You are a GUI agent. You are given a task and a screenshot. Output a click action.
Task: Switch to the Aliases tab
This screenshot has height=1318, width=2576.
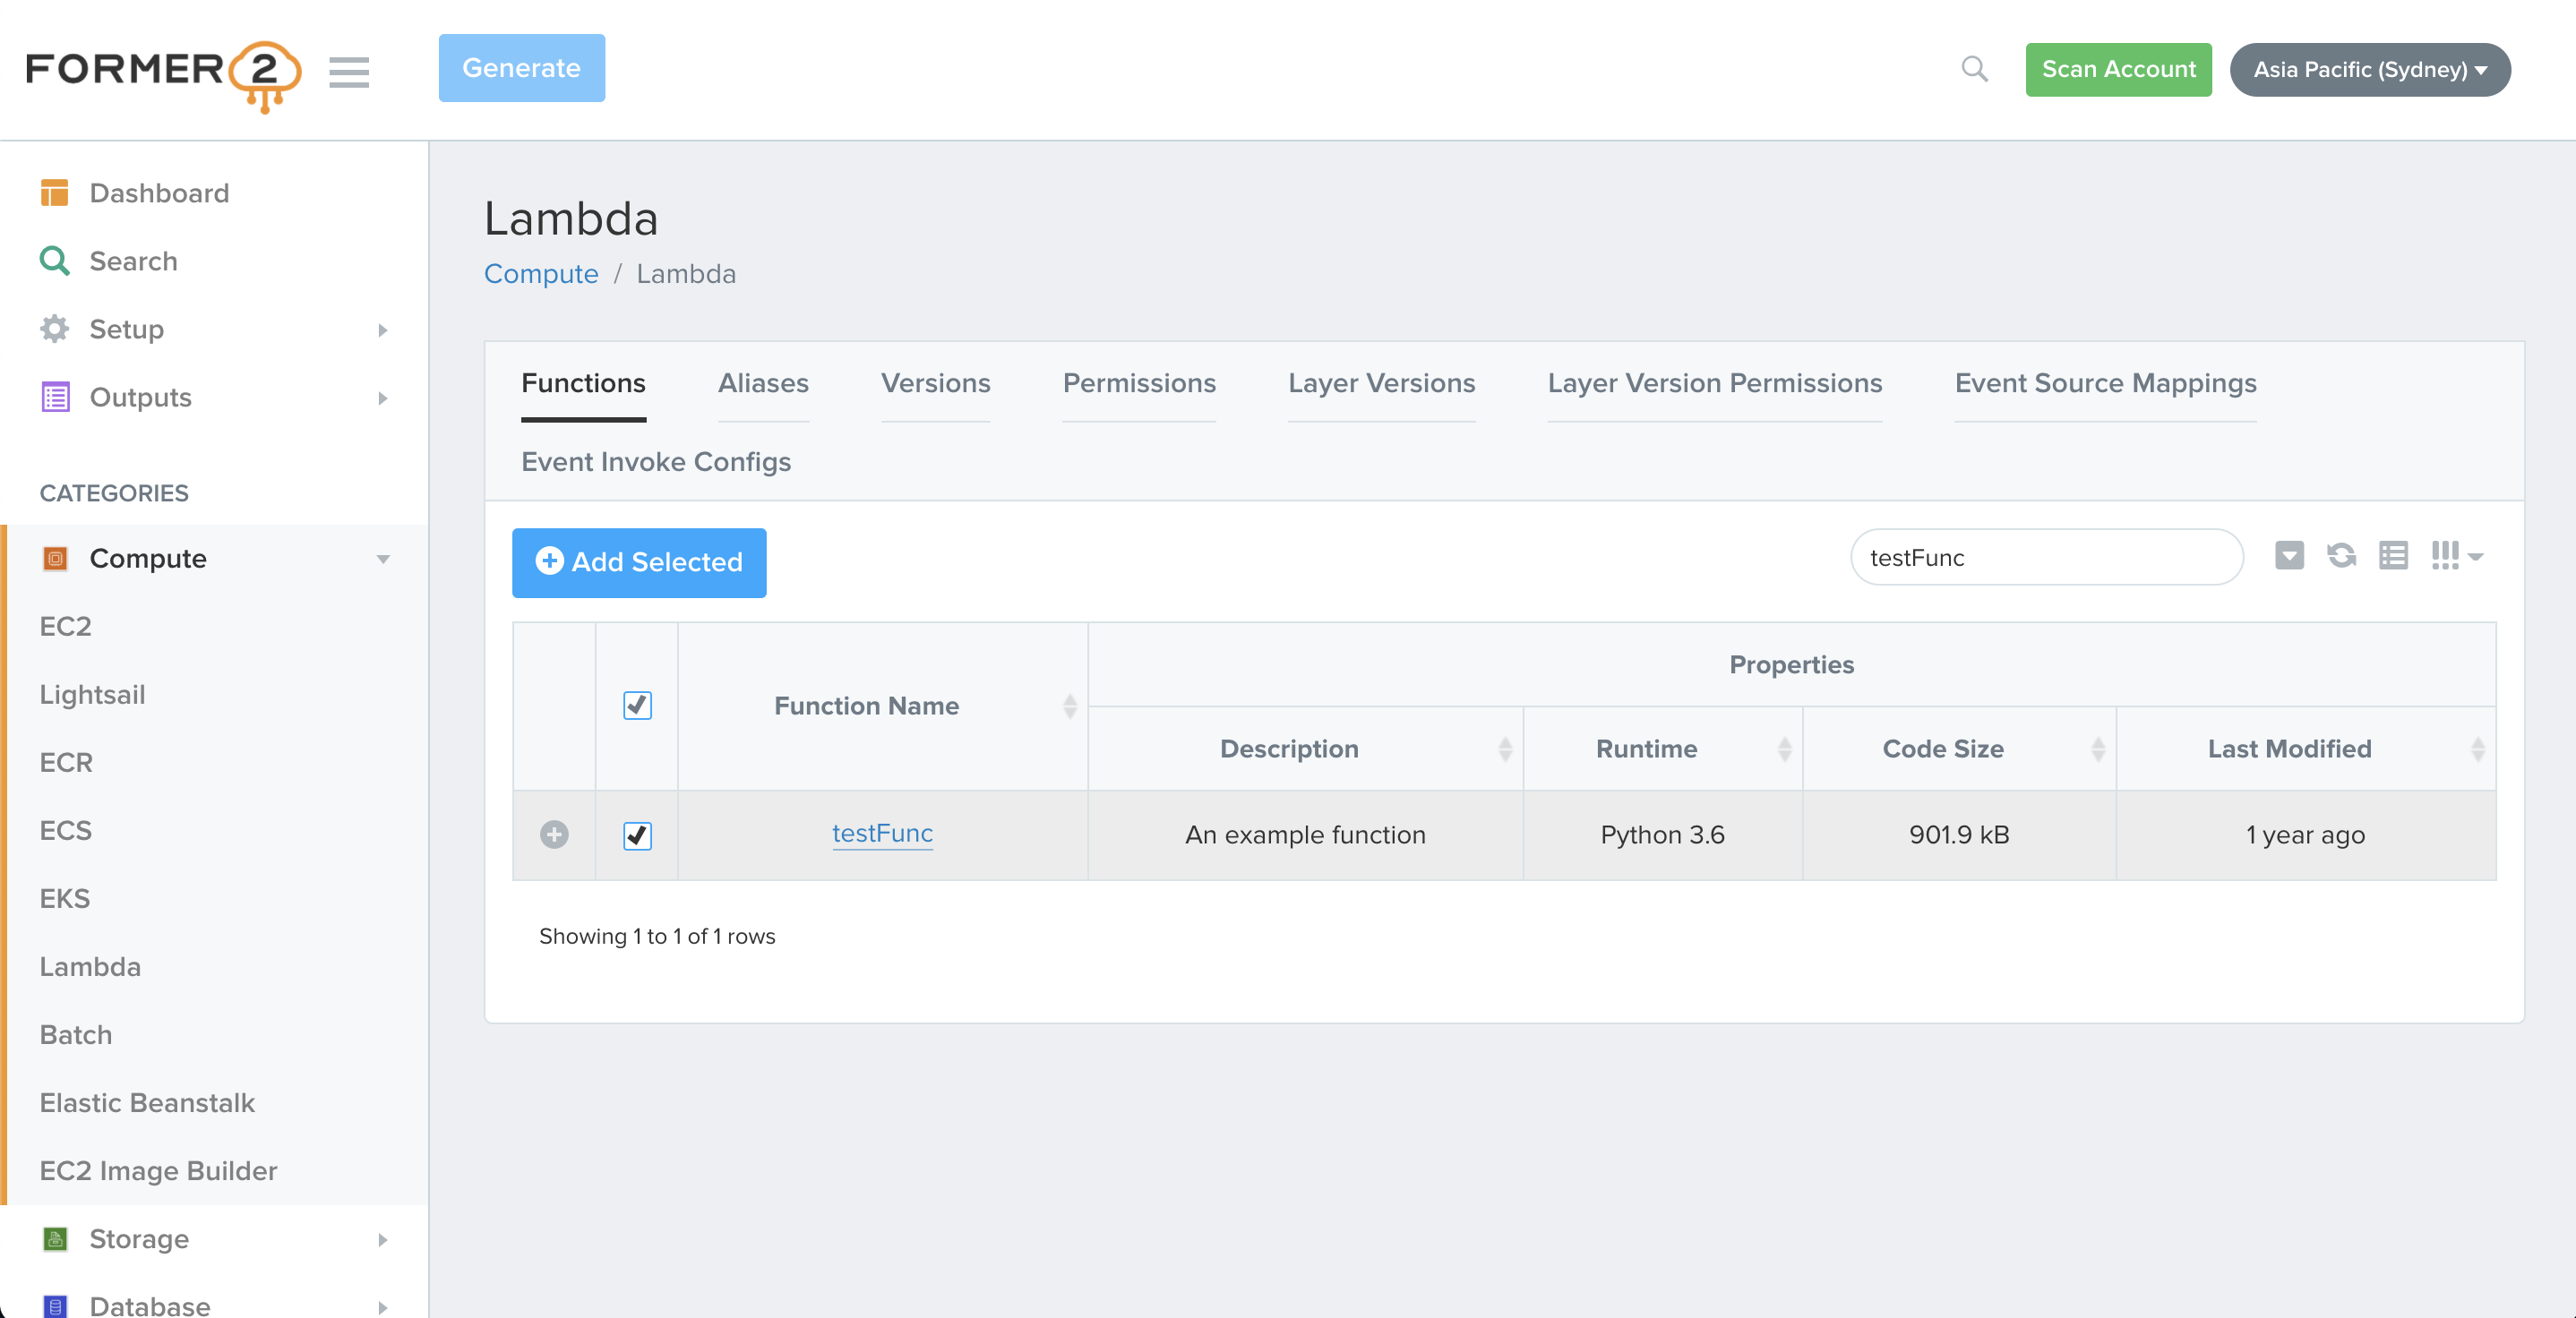pos(763,383)
